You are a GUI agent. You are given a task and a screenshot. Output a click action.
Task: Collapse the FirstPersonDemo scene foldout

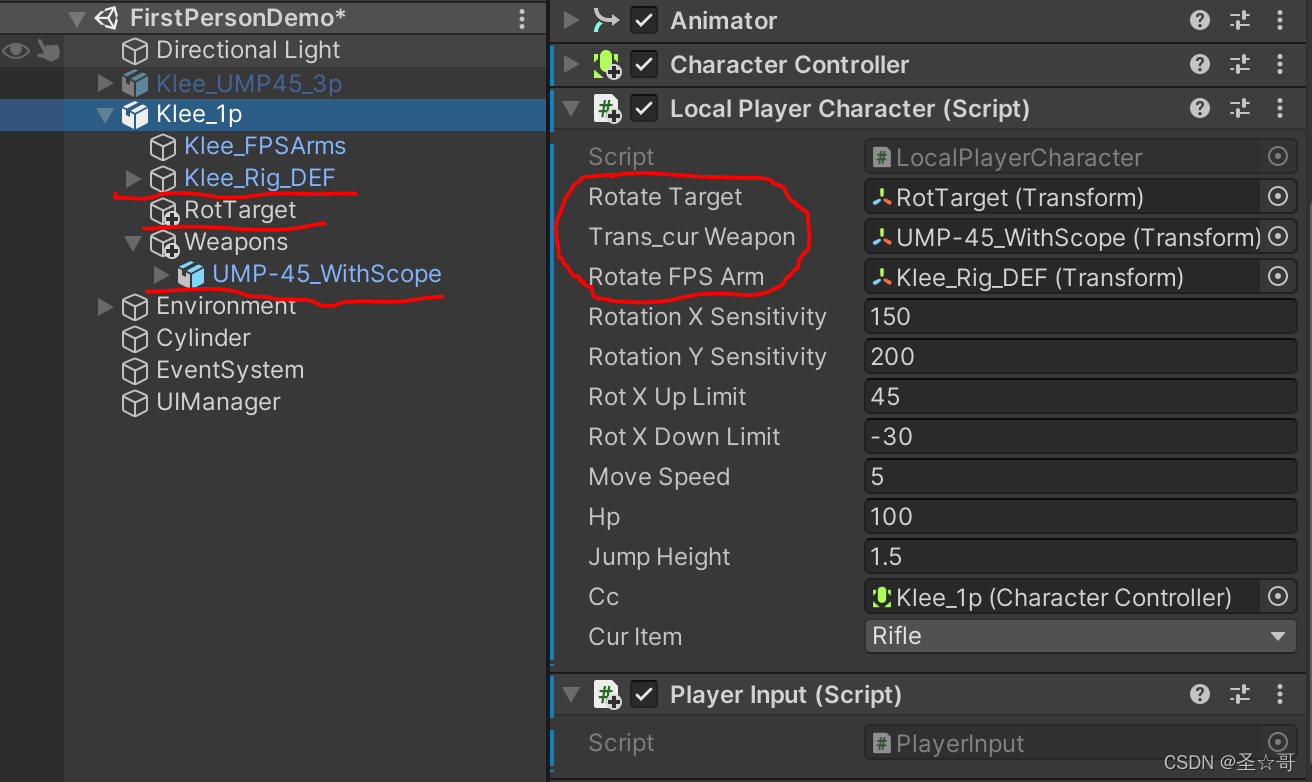(x=77, y=19)
